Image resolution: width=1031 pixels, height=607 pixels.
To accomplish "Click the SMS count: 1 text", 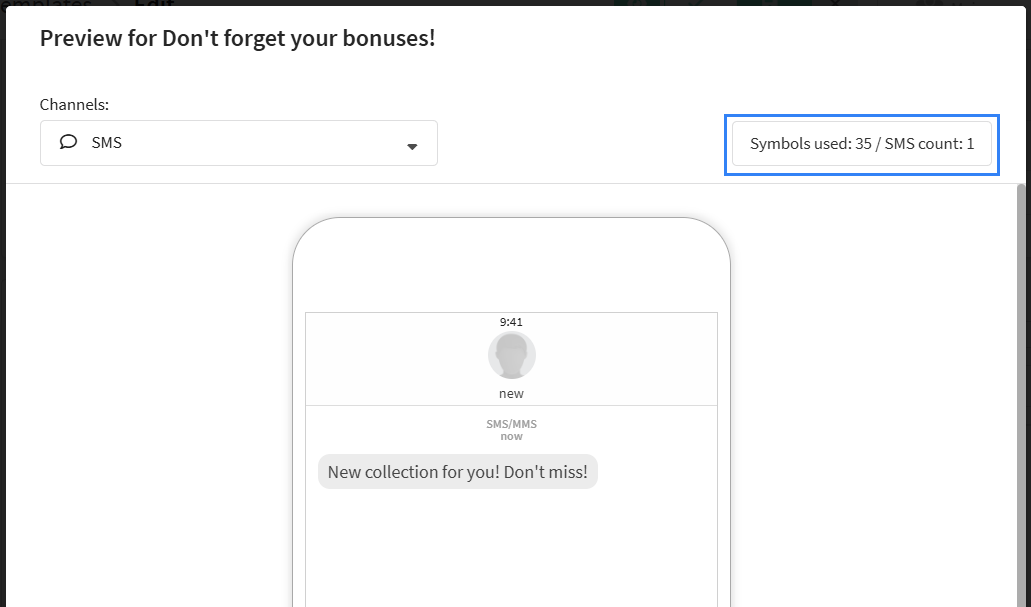I will click(x=929, y=144).
